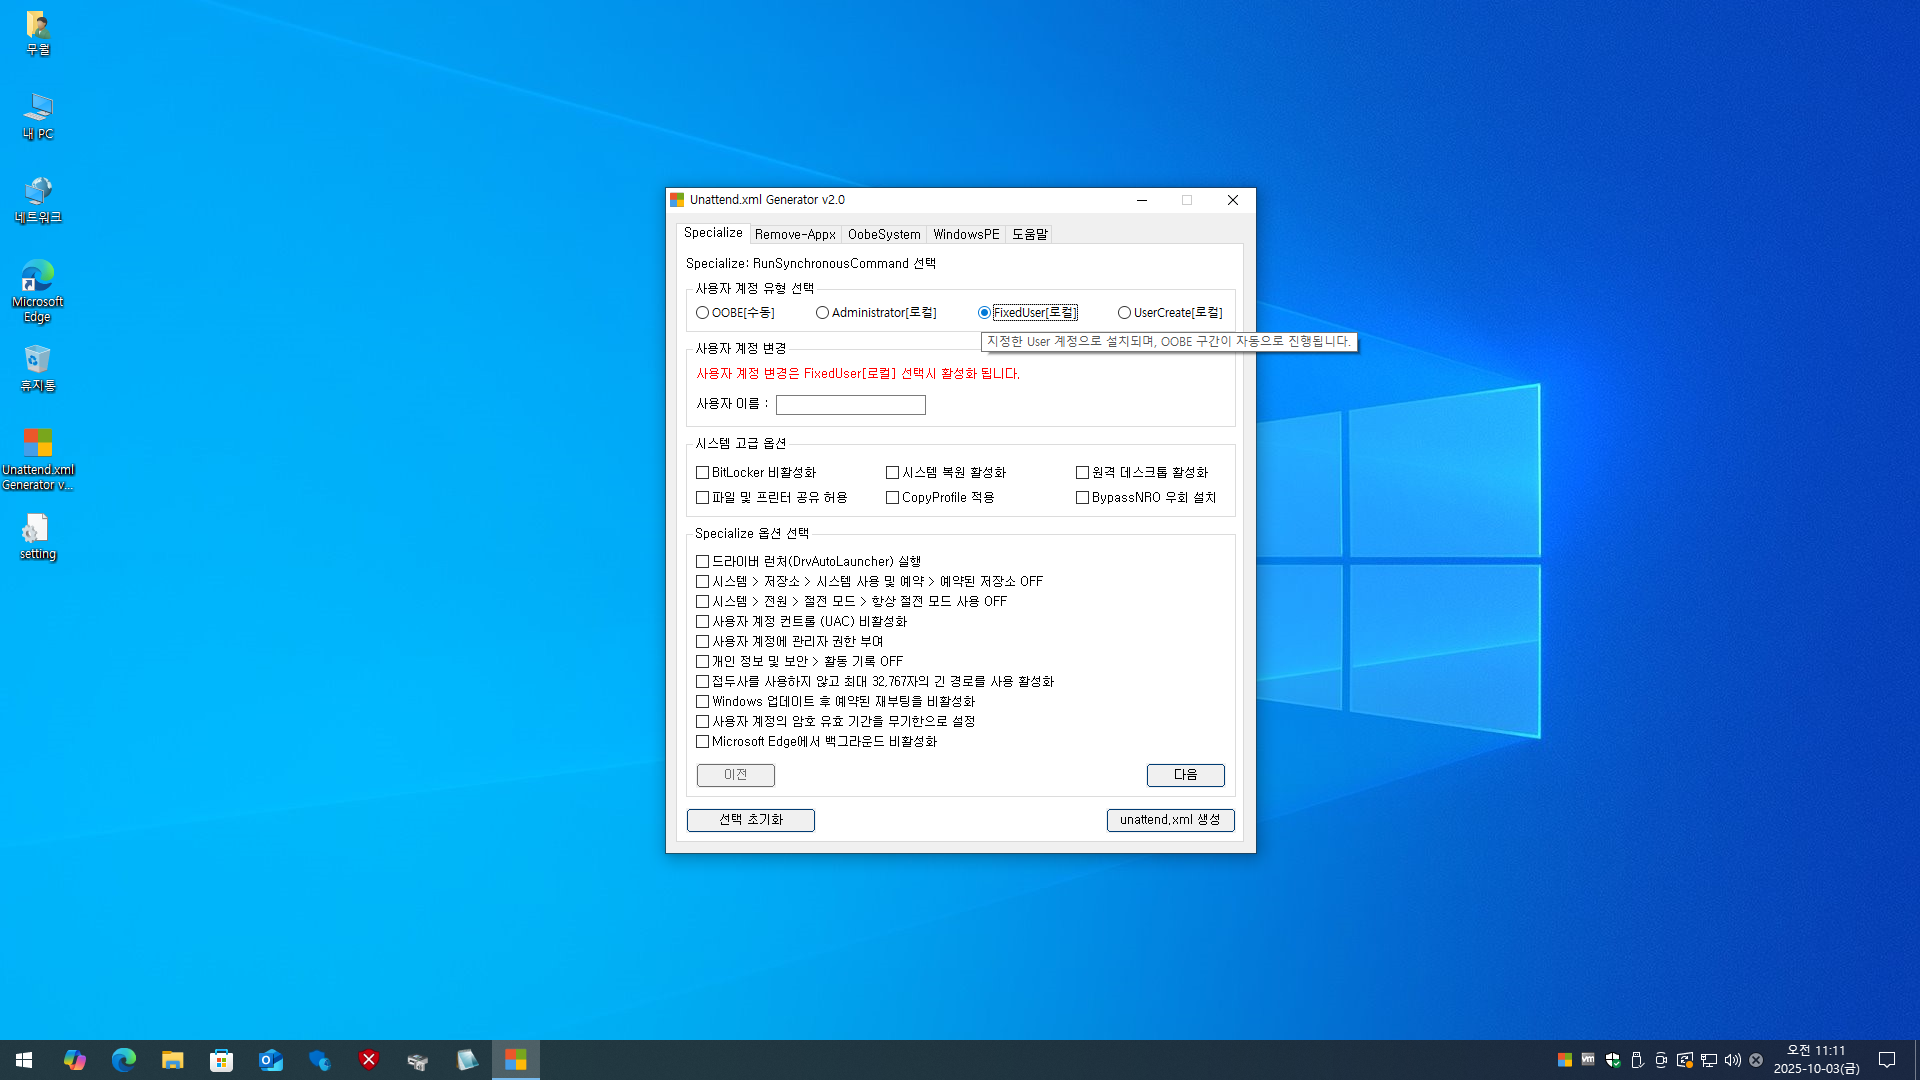Open File Explorer in taskbar
Screen dimensions: 1920x1080
[x=172, y=1060]
